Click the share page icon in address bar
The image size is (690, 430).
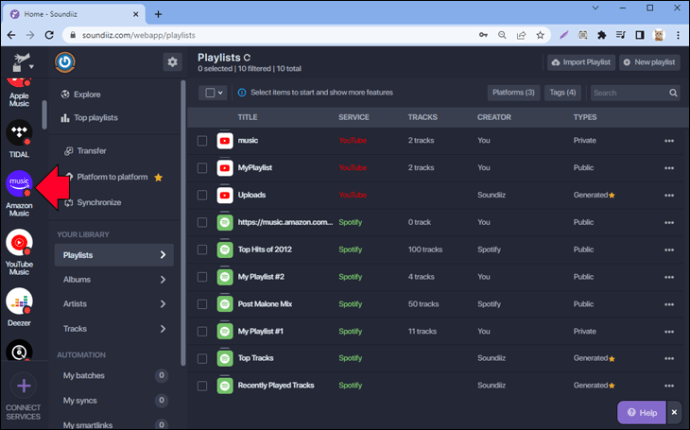click(x=521, y=35)
